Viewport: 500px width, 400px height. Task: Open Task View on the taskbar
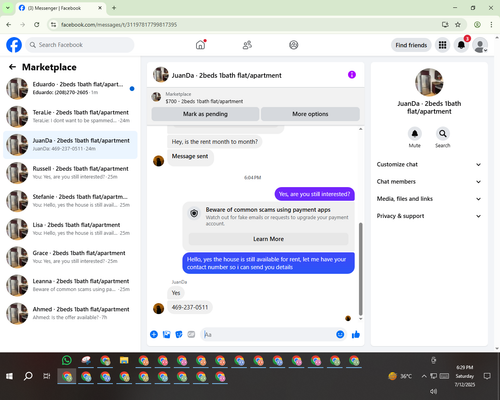click(47, 376)
